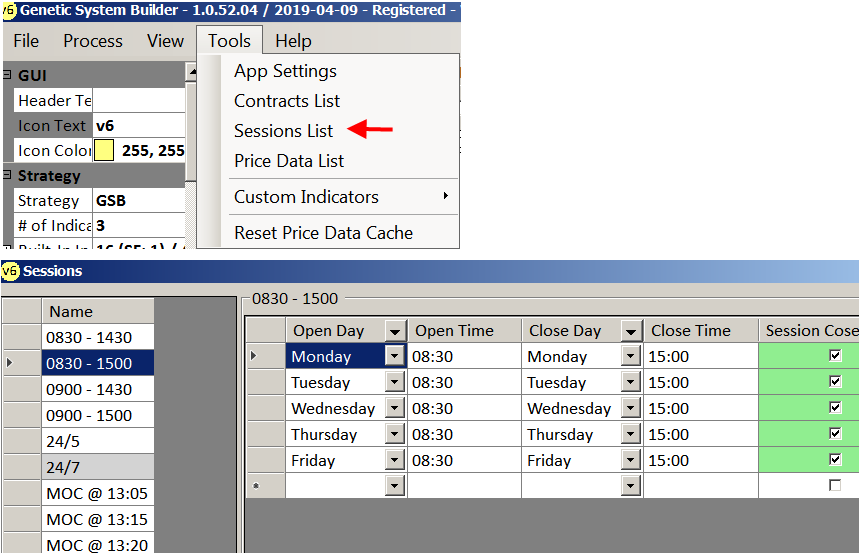Toggle Wednesday session close checkbox

point(835,408)
